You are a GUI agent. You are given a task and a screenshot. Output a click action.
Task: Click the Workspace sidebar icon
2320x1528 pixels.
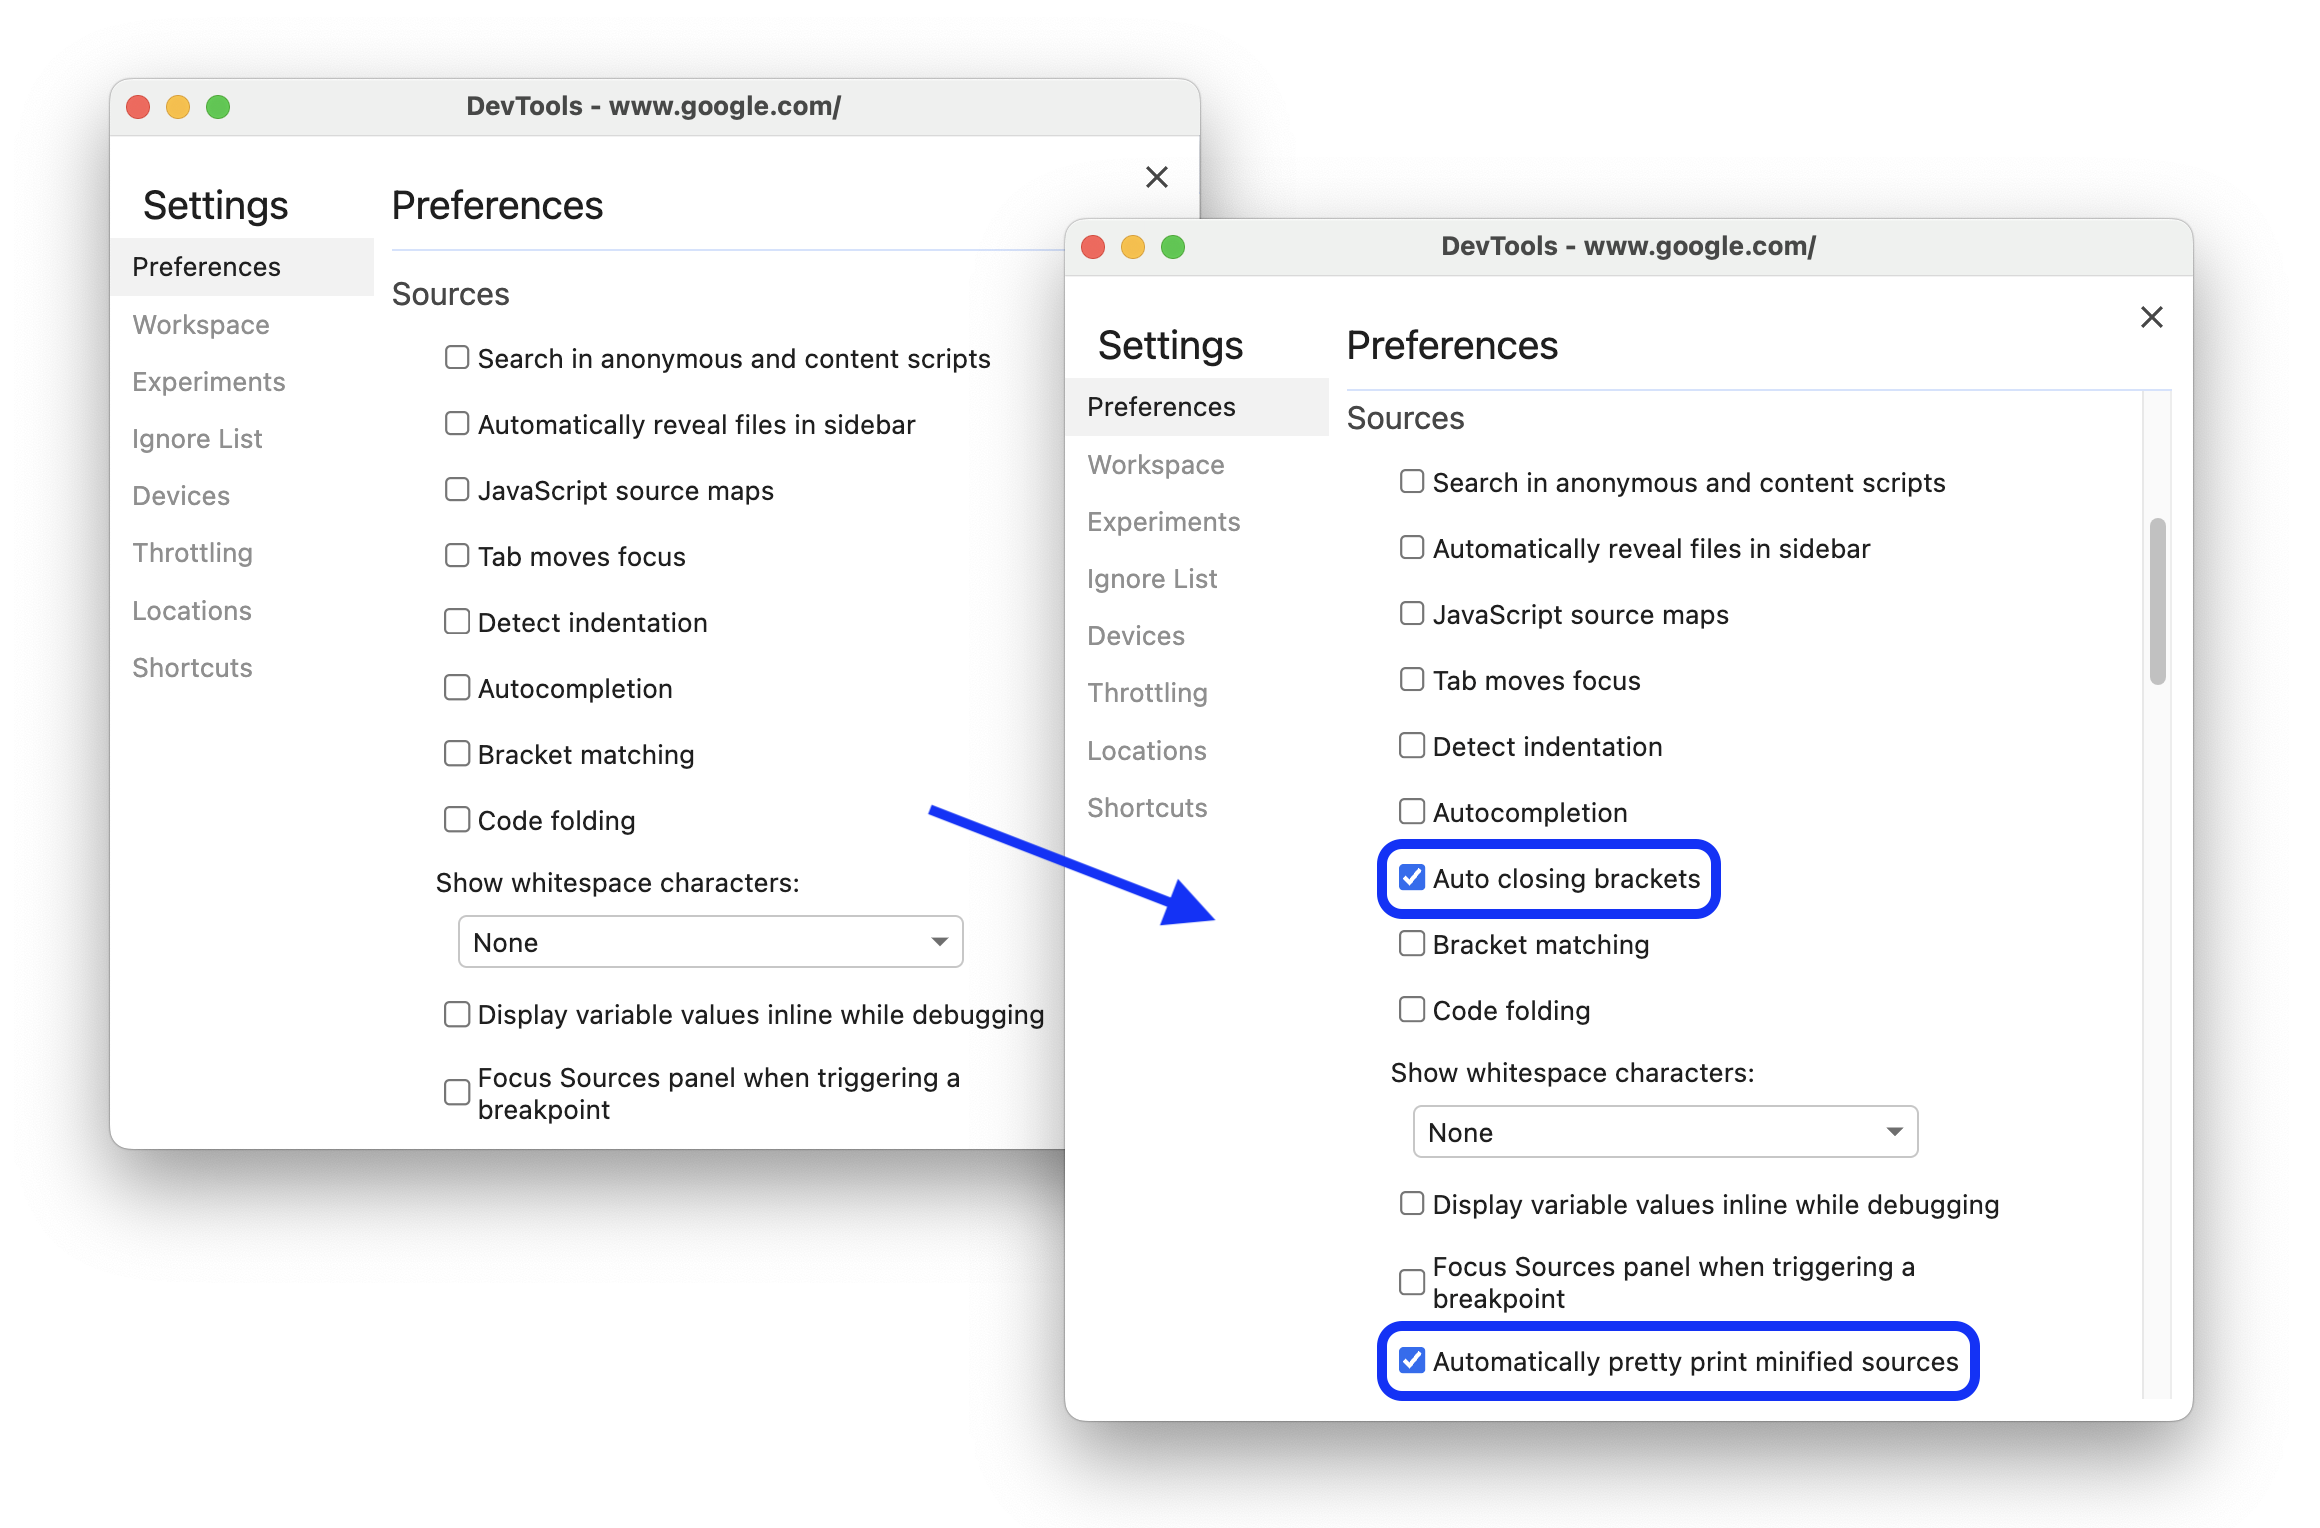click(1156, 464)
